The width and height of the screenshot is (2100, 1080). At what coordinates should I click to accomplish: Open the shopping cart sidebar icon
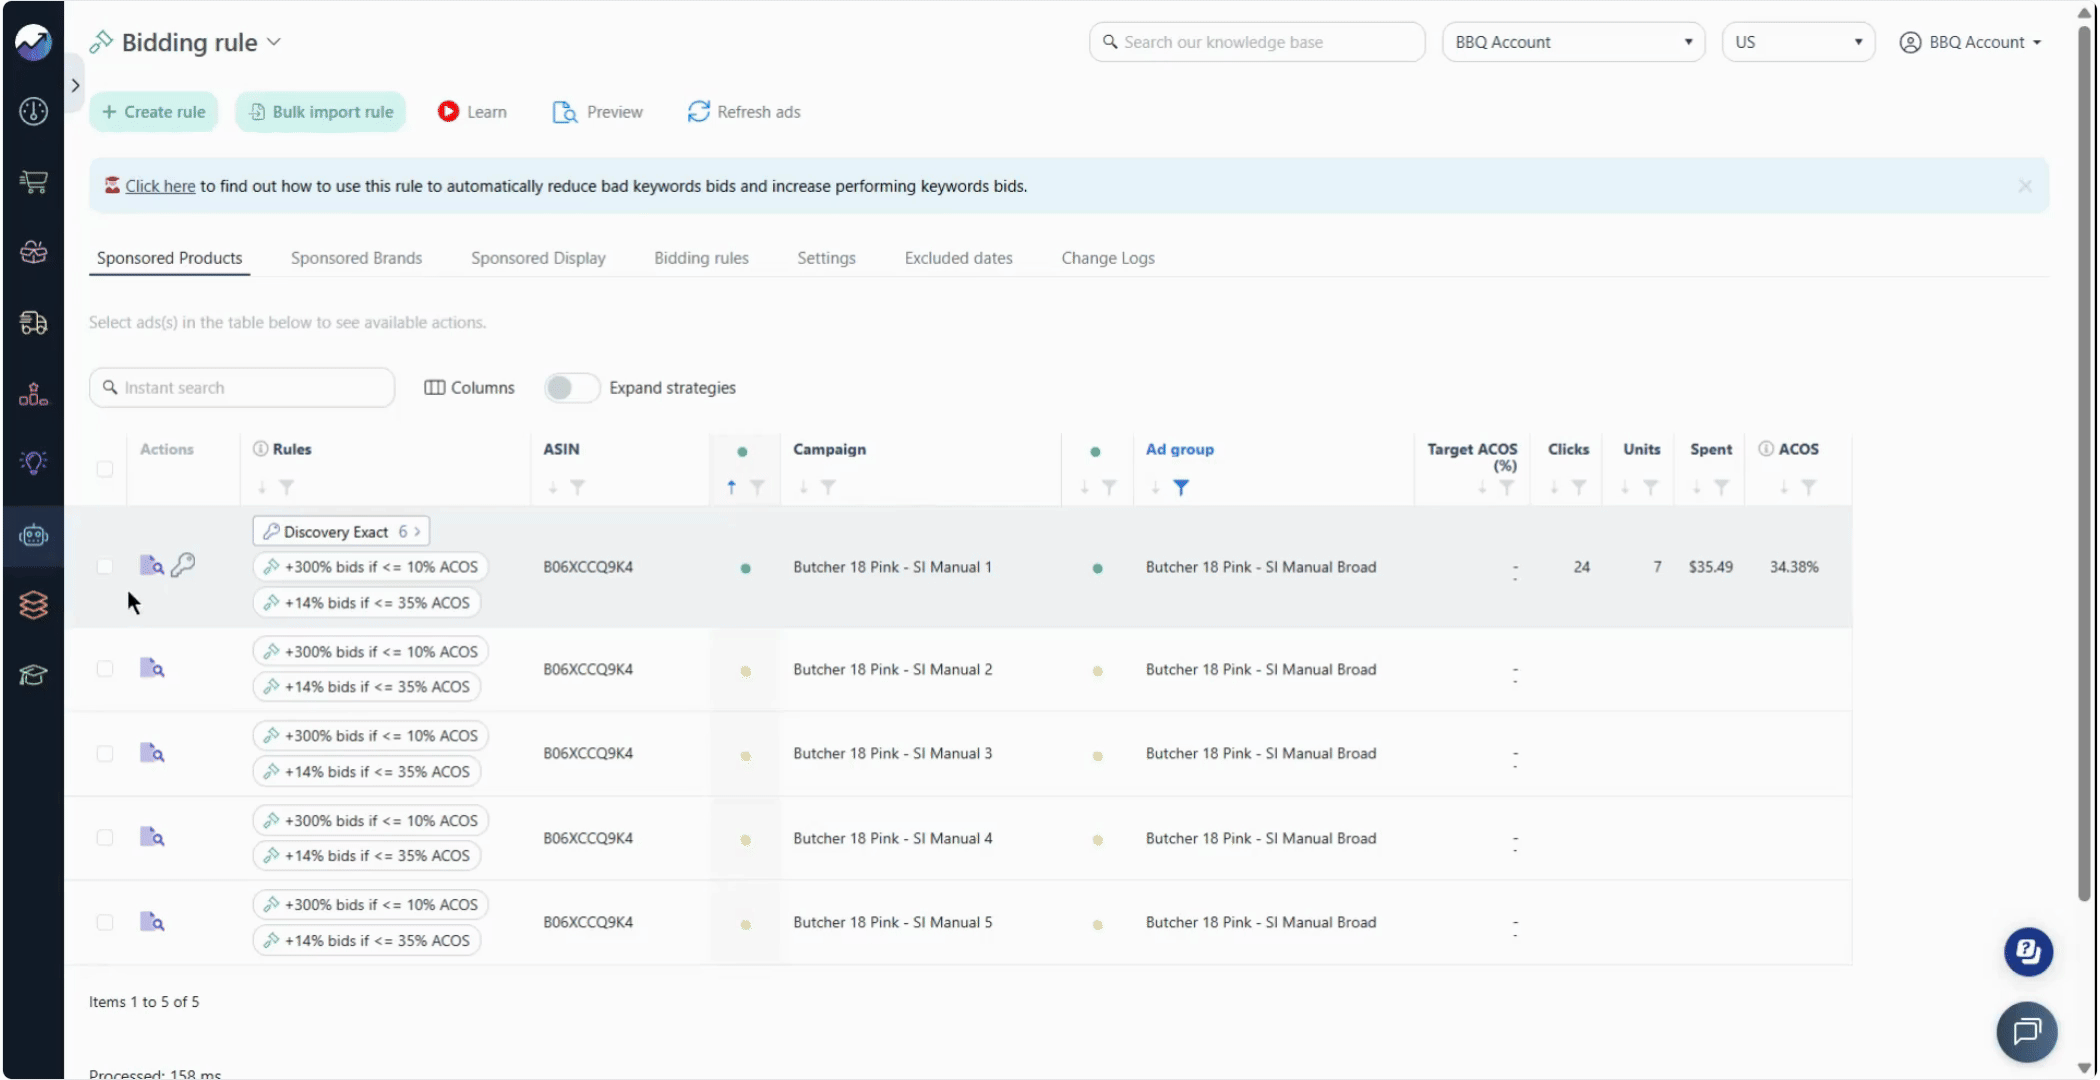click(x=33, y=181)
